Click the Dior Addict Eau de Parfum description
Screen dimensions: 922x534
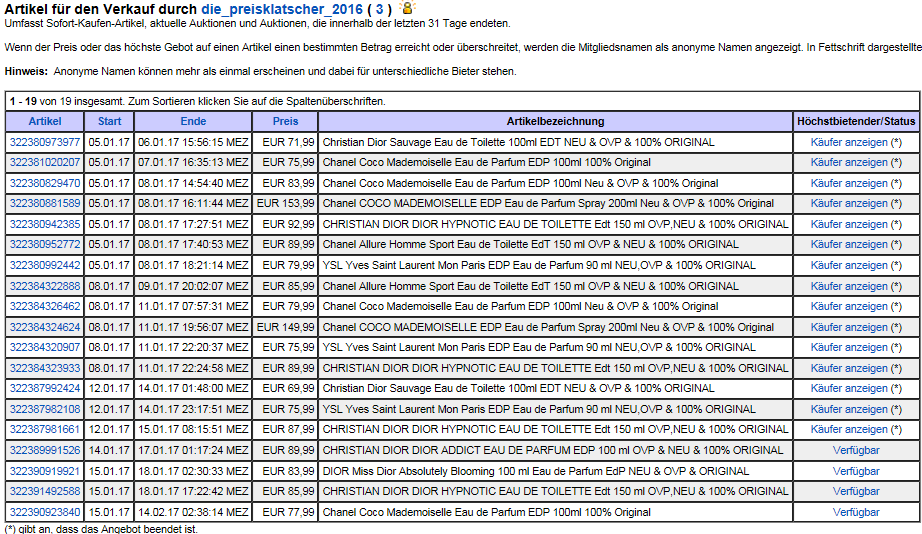(x=553, y=450)
